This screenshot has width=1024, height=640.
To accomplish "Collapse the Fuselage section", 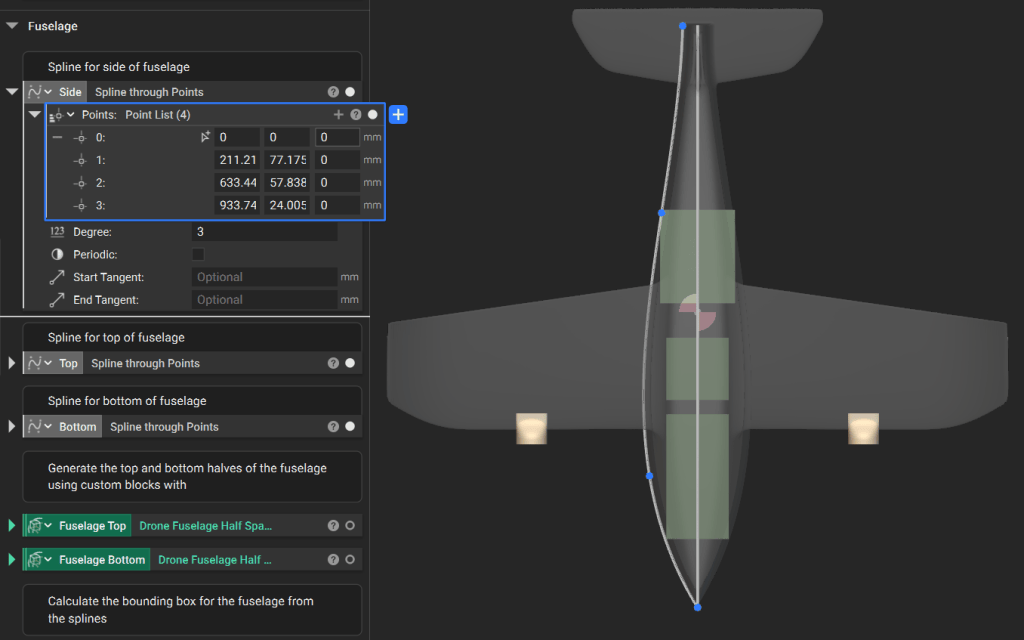I will pos(12,26).
